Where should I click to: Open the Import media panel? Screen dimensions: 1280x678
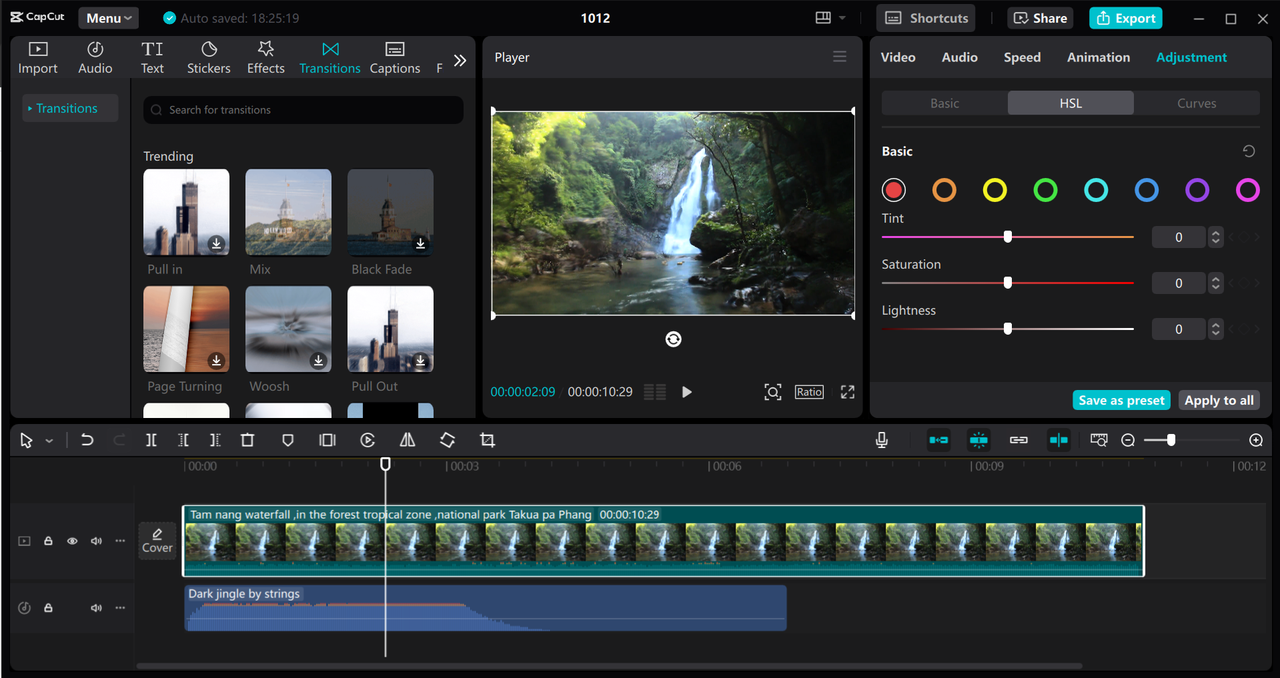tap(38, 58)
